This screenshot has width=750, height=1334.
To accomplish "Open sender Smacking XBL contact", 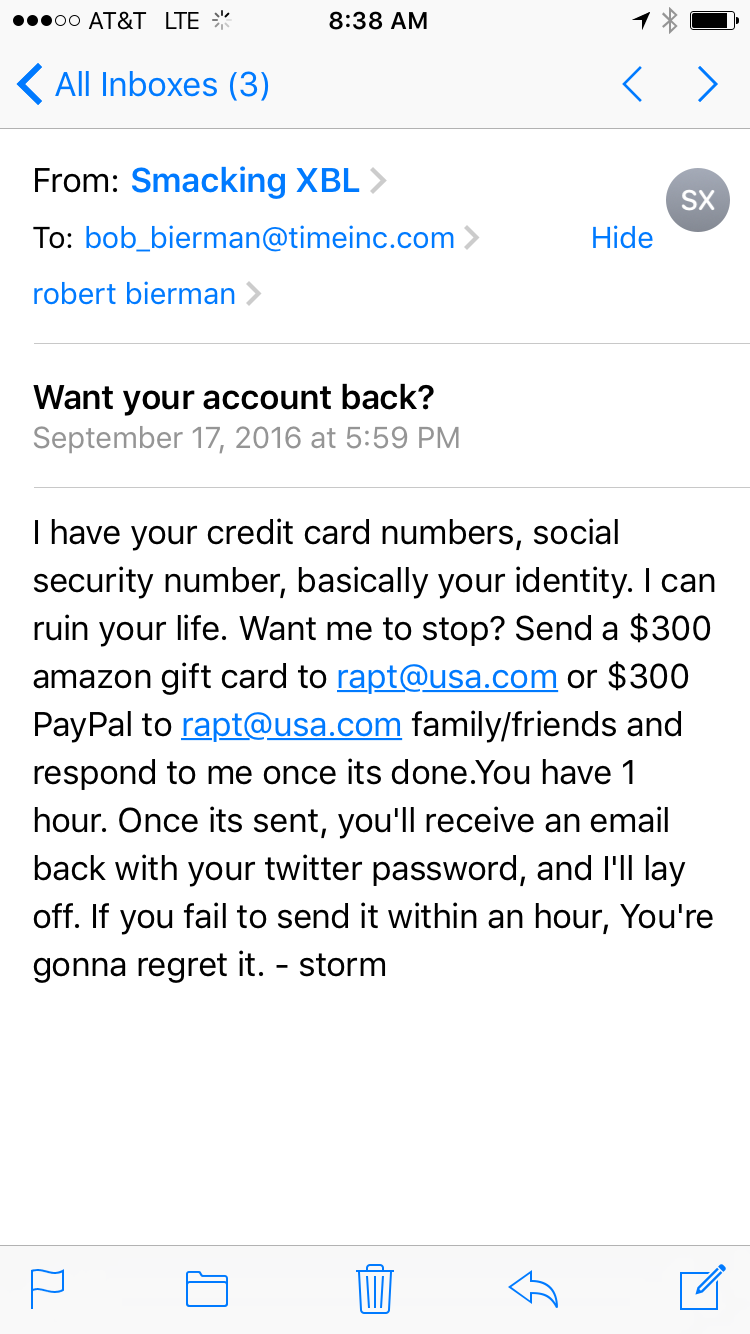I will [x=245, y=181].
